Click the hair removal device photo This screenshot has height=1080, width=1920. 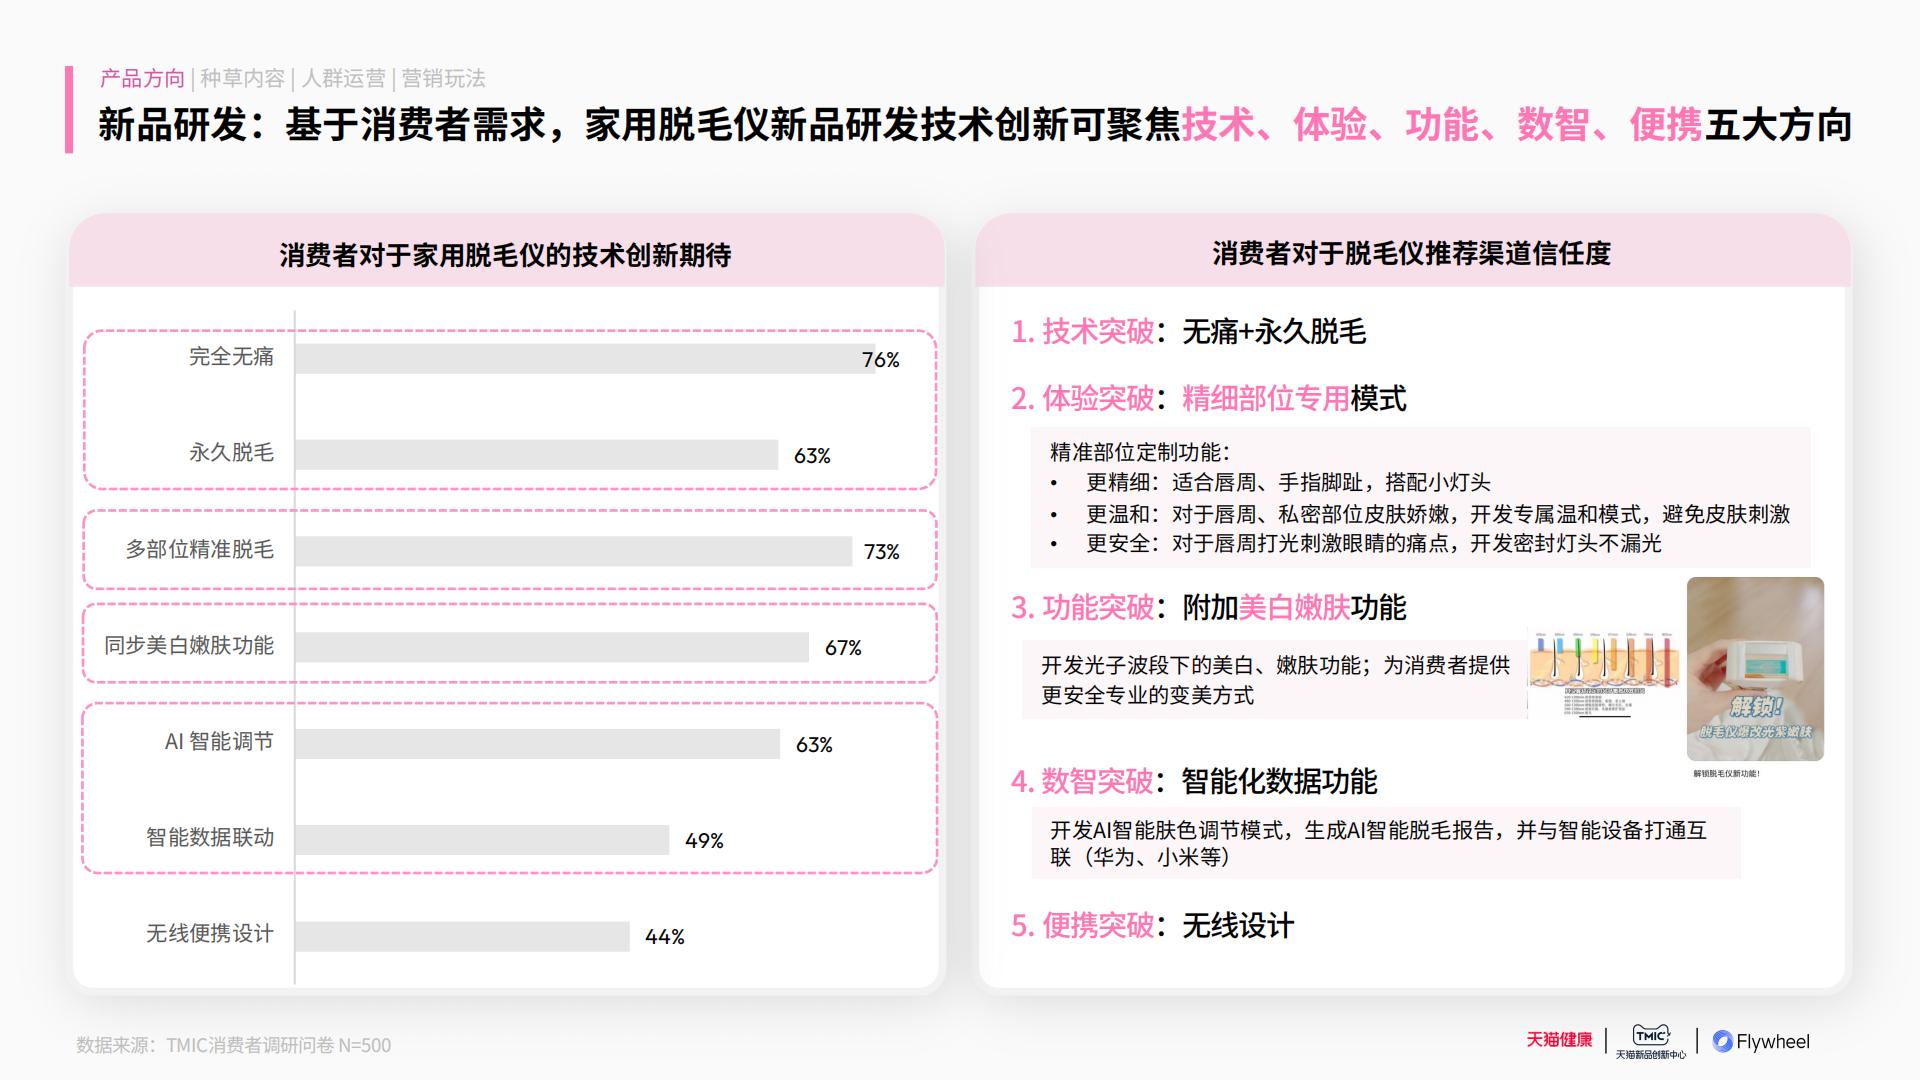1755,668
